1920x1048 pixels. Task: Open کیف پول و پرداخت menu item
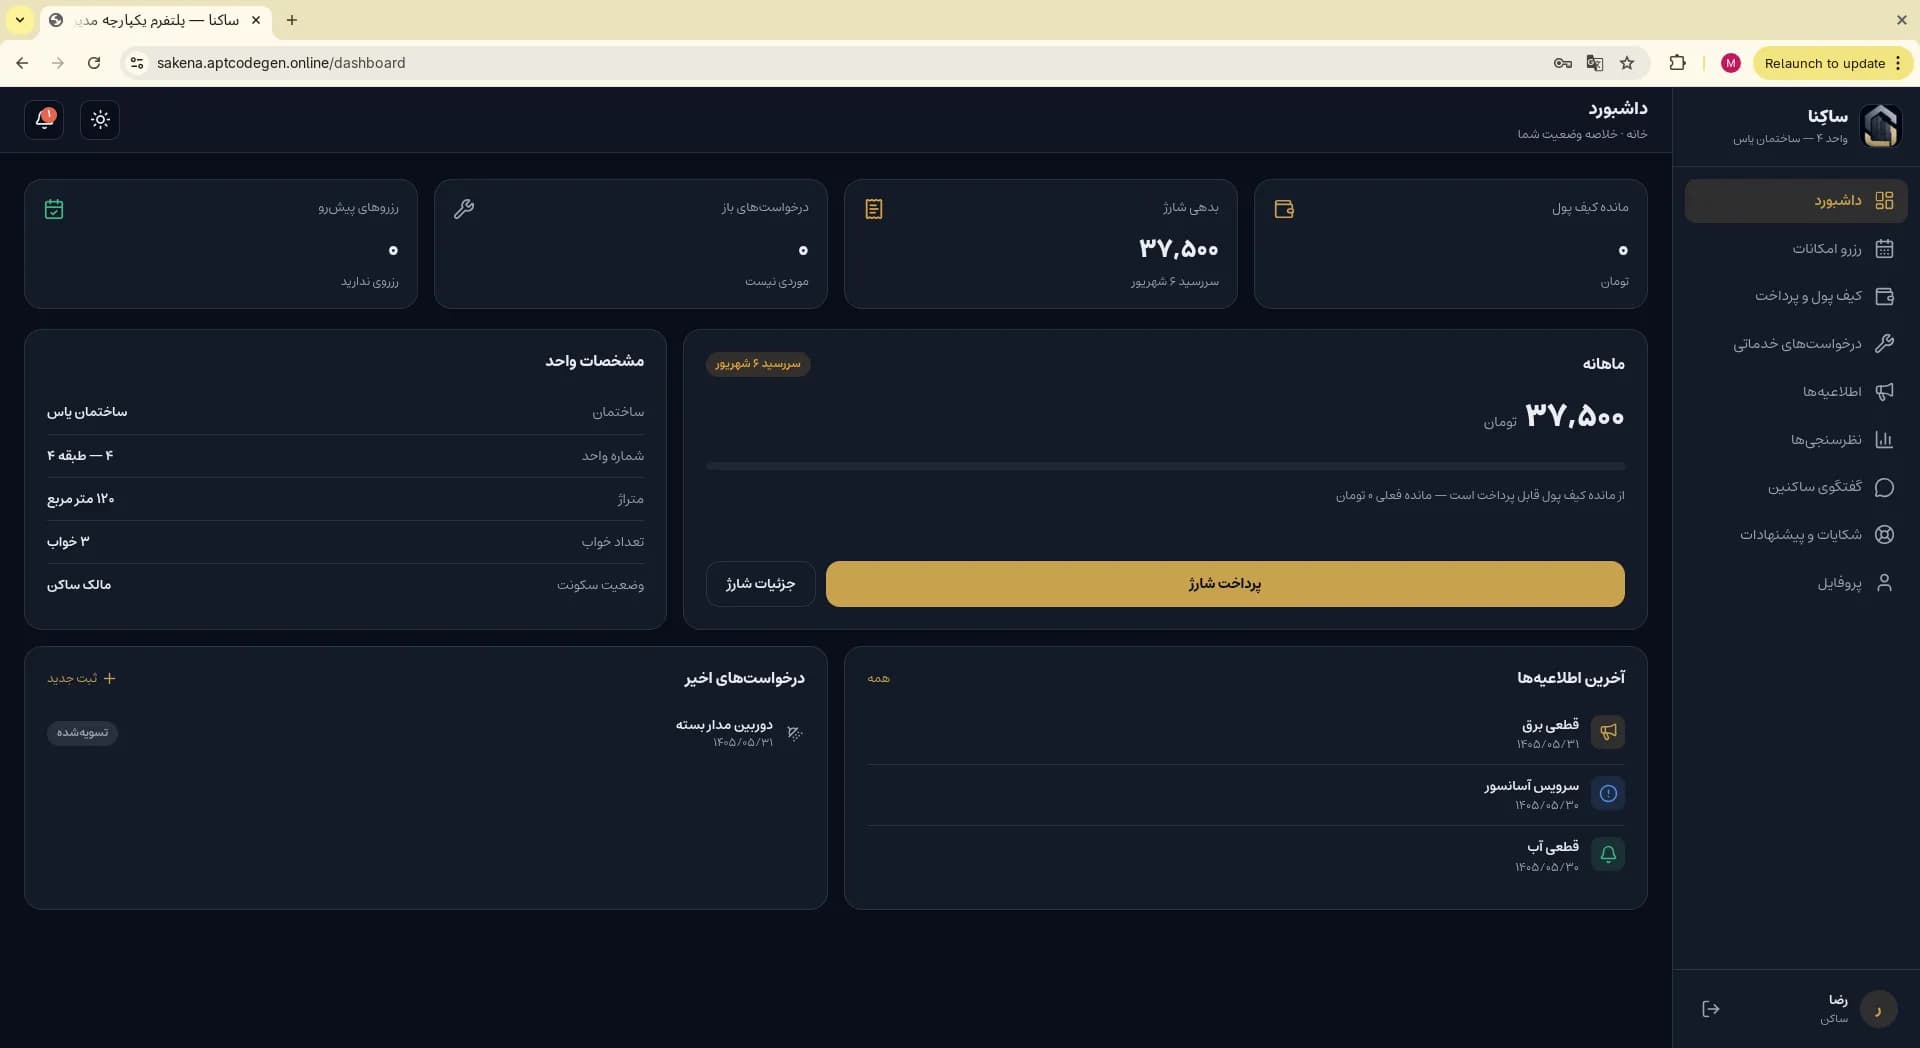point(1796,296)
